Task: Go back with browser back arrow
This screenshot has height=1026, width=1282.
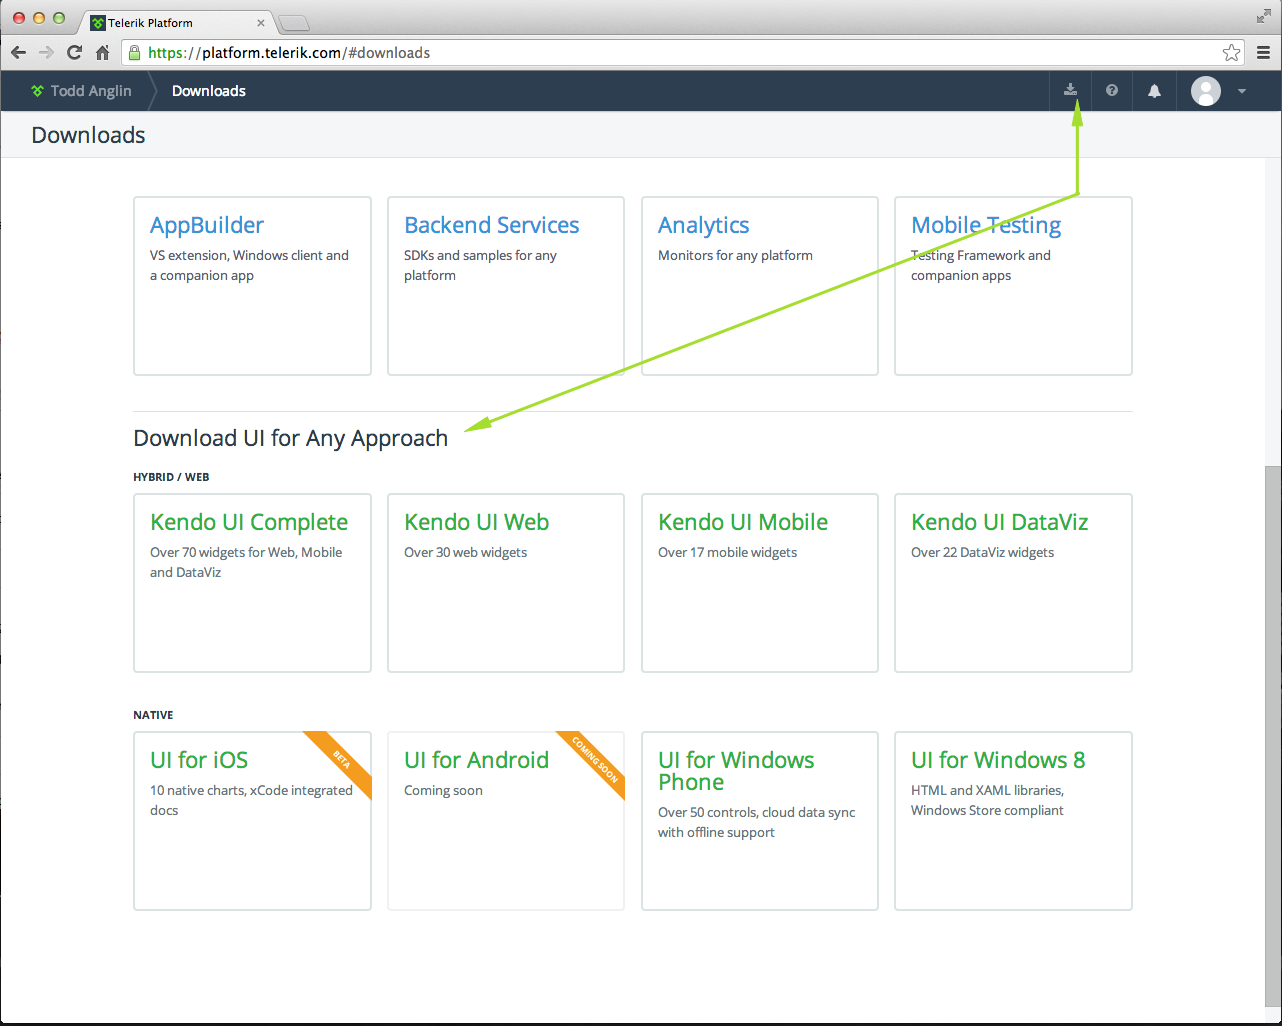Action: (18, 52)
